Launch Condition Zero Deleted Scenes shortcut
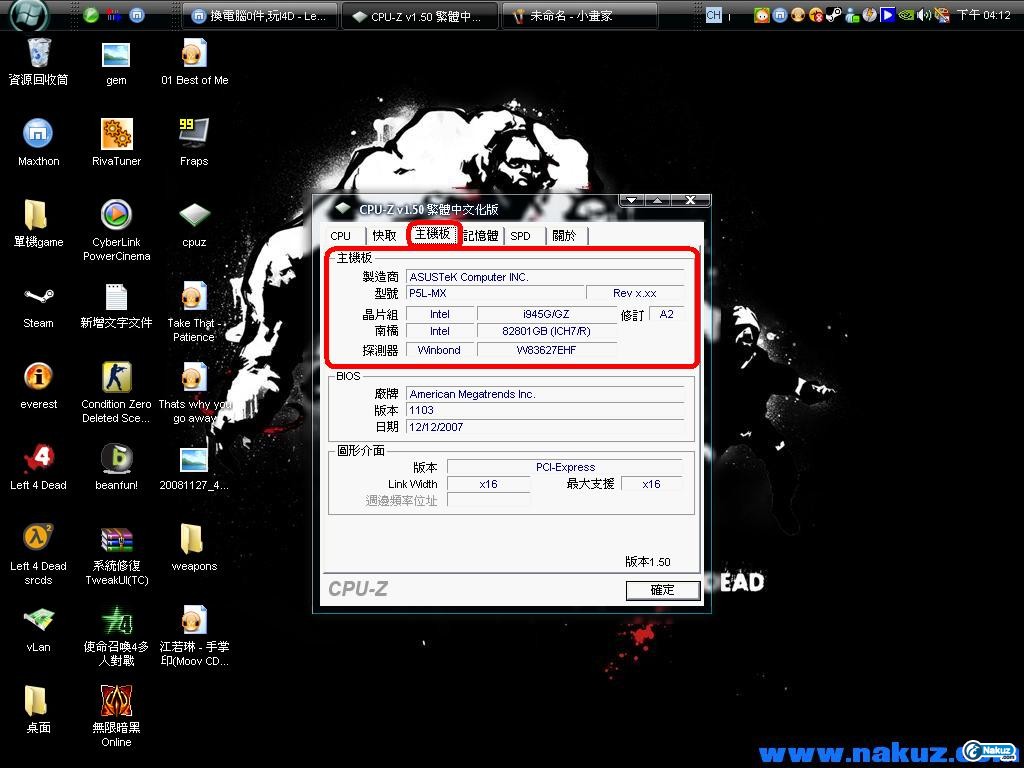The image size is (1024, 768). pos(116,378)
